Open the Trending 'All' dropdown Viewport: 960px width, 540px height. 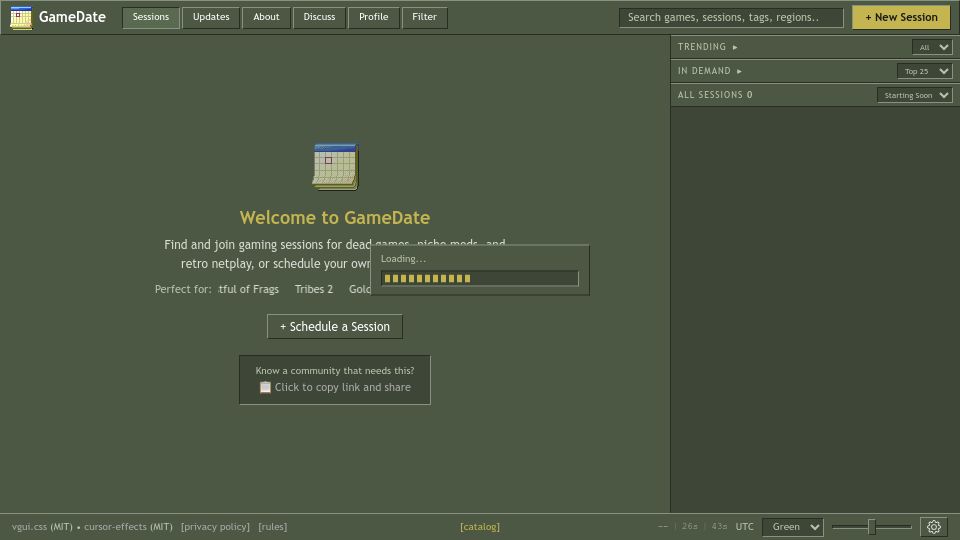tap(932, 47)
